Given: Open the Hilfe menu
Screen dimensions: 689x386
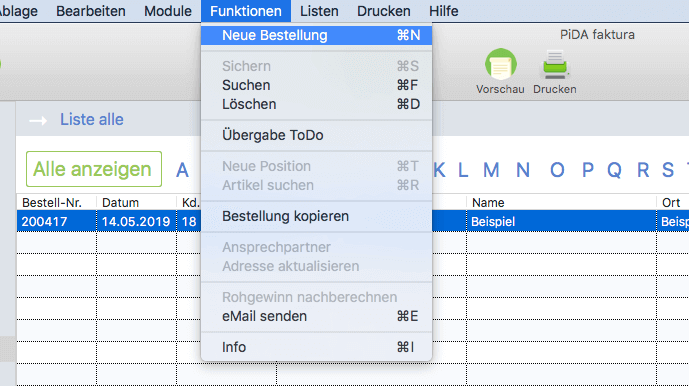Looking at the screenshot, I should (443, 11).
